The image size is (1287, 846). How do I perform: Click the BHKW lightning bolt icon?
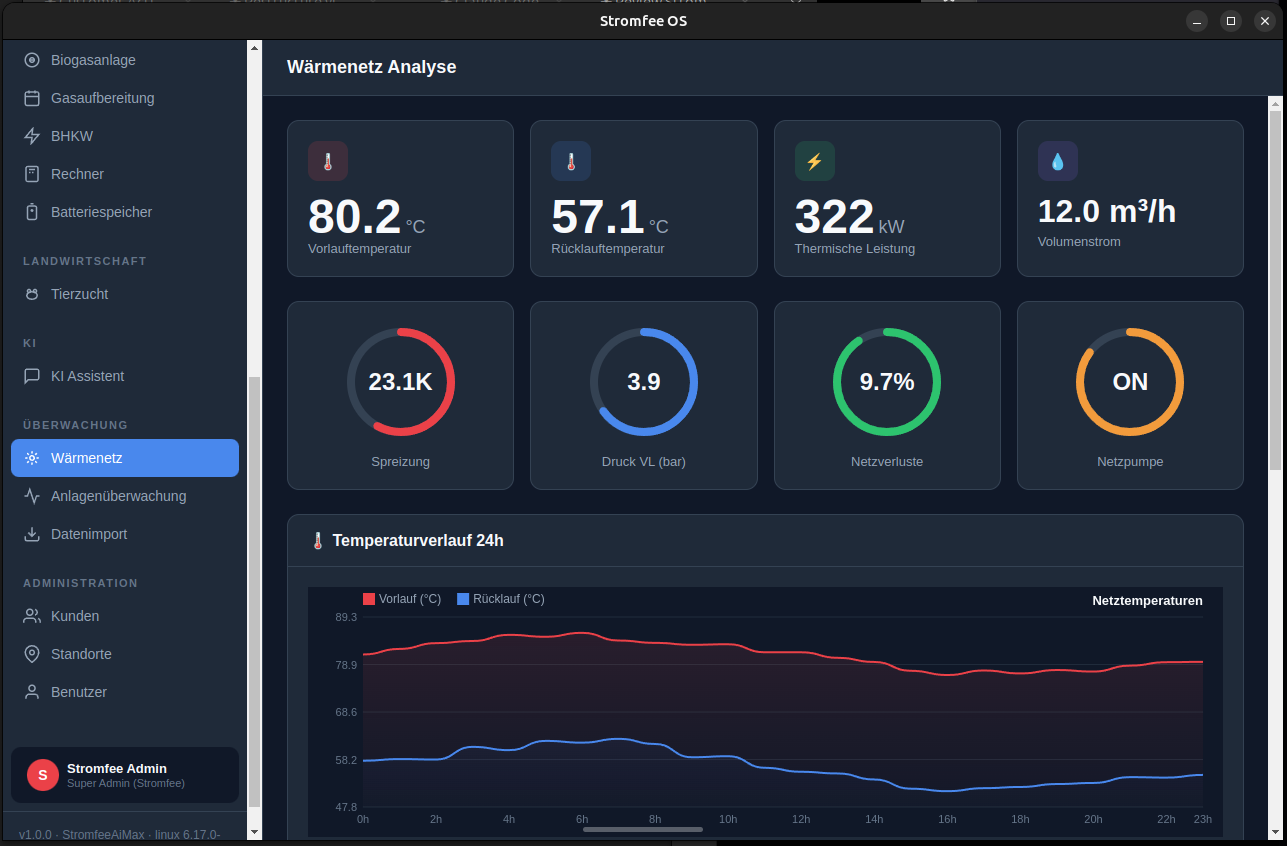point(32,136)
